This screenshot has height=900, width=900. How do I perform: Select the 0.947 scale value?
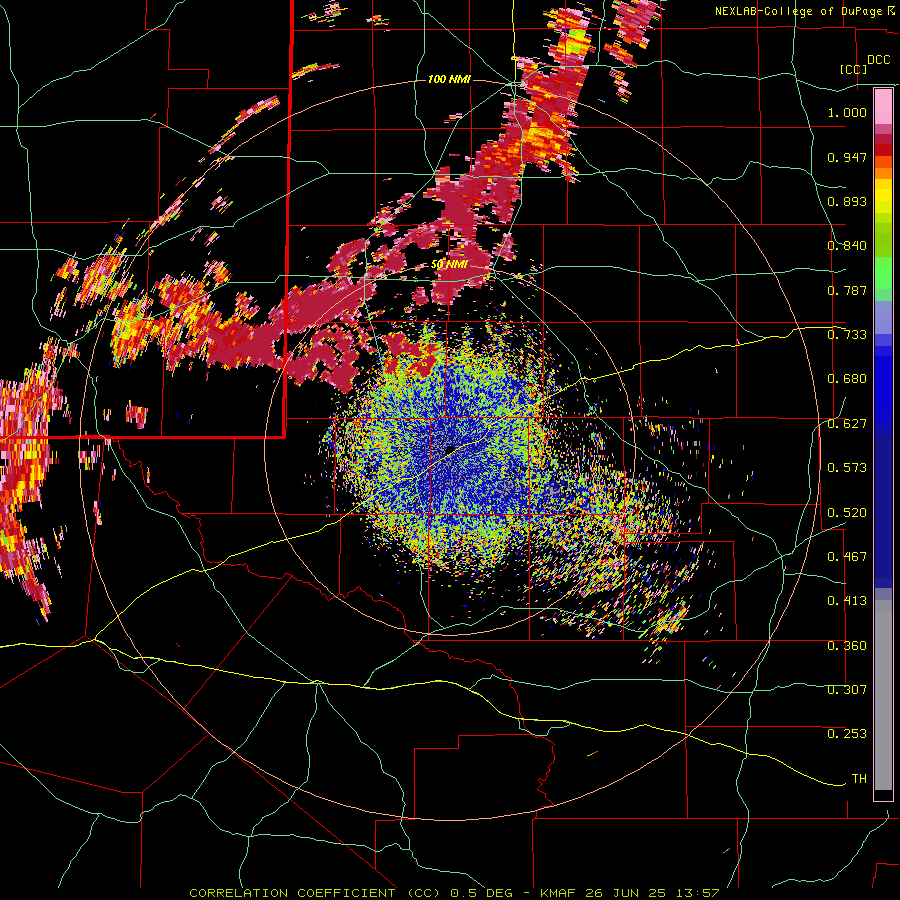847,157
